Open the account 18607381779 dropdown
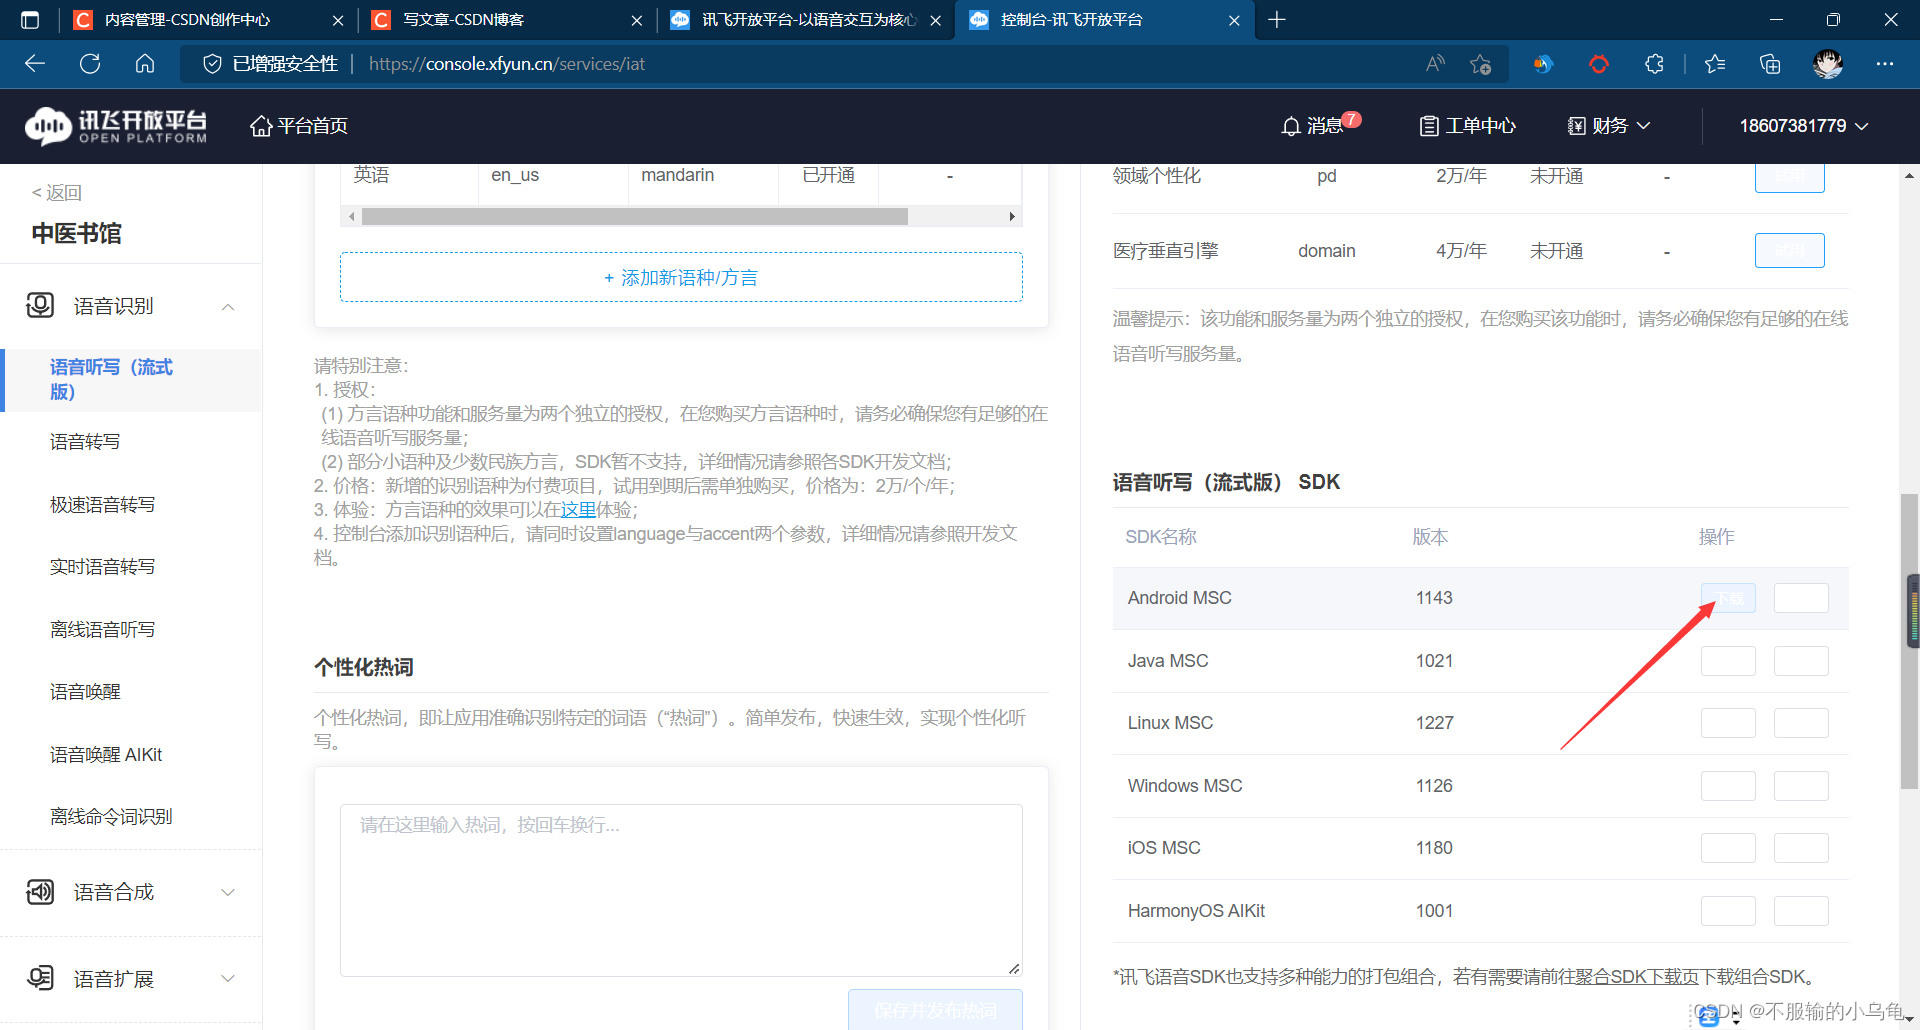This screenshot has width=1920, height=1030. coord(1804,126)
